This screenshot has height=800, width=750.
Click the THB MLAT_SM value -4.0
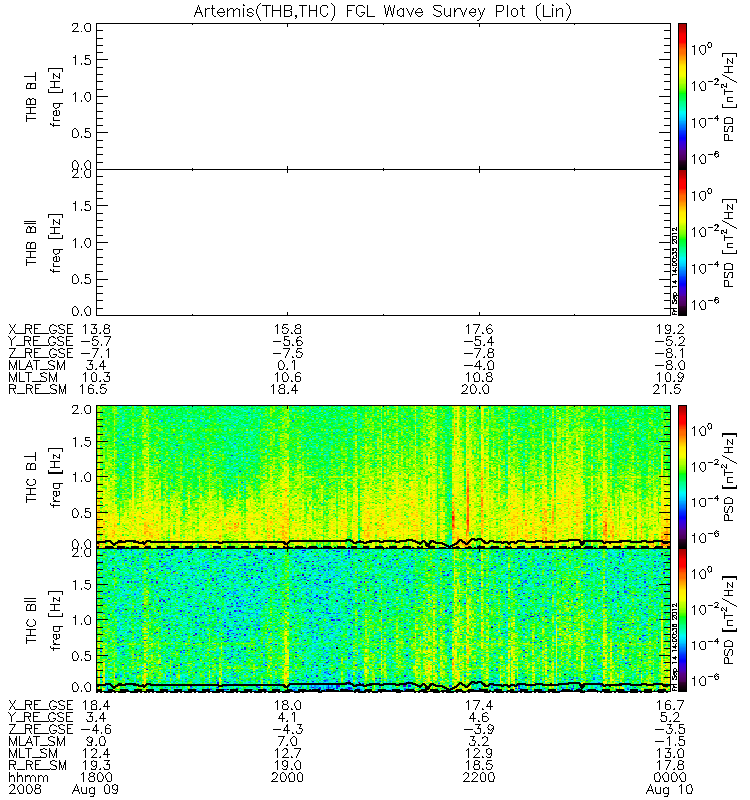click(479, 365)
